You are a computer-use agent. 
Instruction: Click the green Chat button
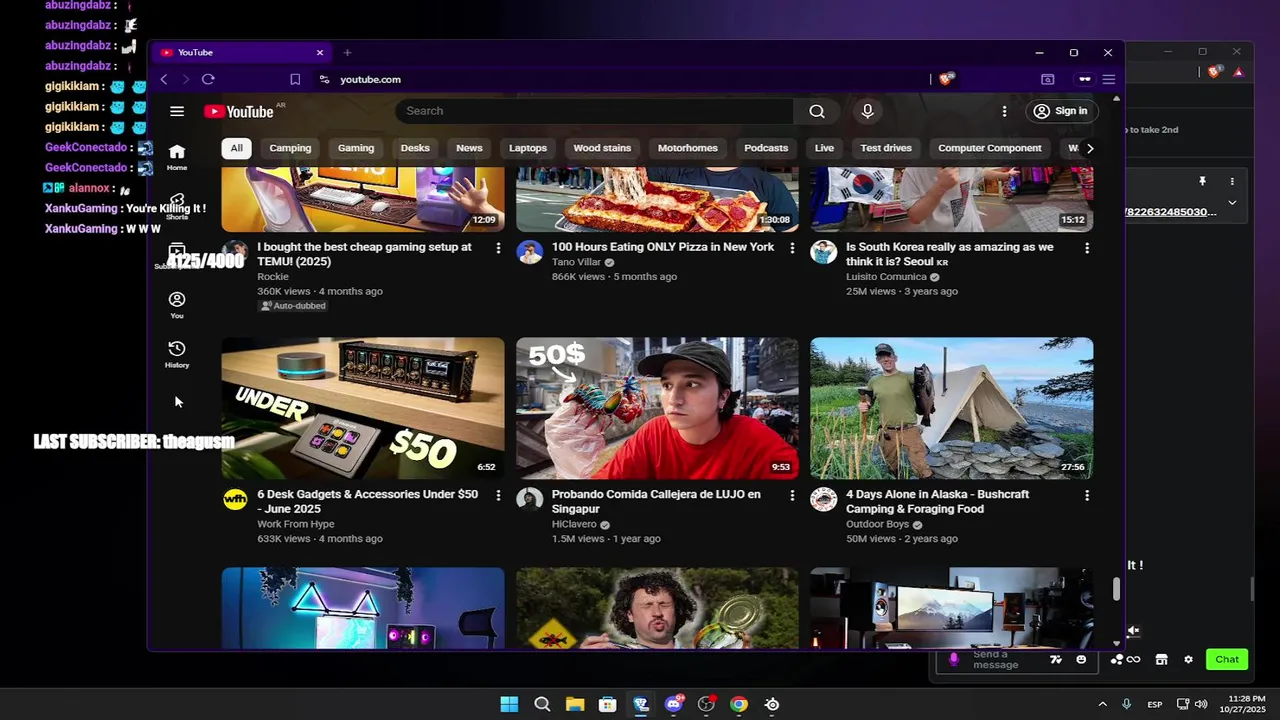[x=1227, y=659]
